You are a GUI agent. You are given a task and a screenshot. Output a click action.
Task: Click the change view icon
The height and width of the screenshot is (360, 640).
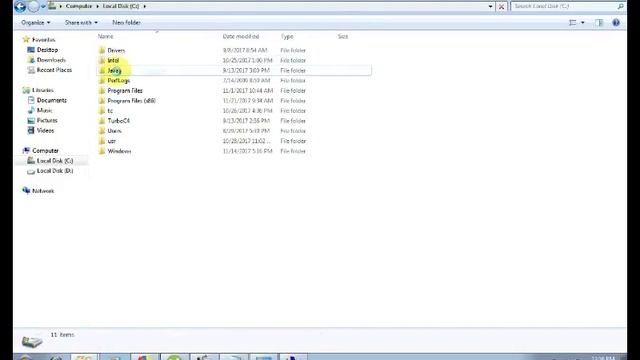(x=573, y=23)
